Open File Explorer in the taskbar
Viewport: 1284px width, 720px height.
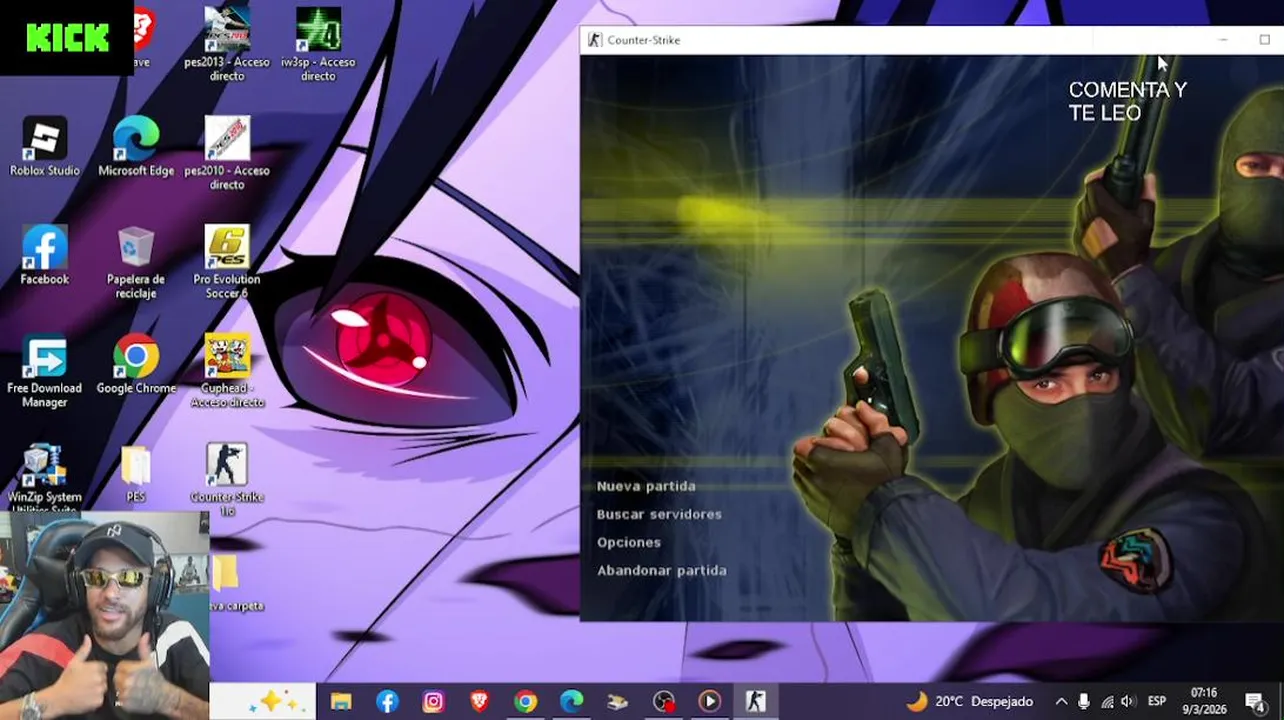click(x=341, y=702)
